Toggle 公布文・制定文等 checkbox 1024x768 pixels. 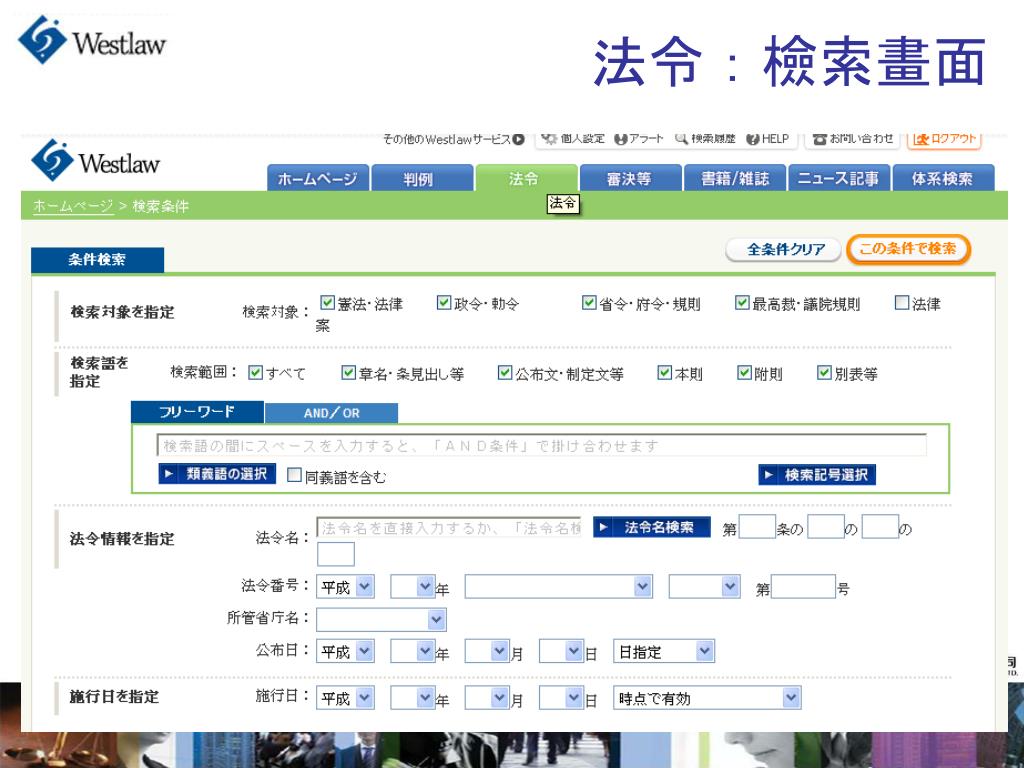click(505, 372)
